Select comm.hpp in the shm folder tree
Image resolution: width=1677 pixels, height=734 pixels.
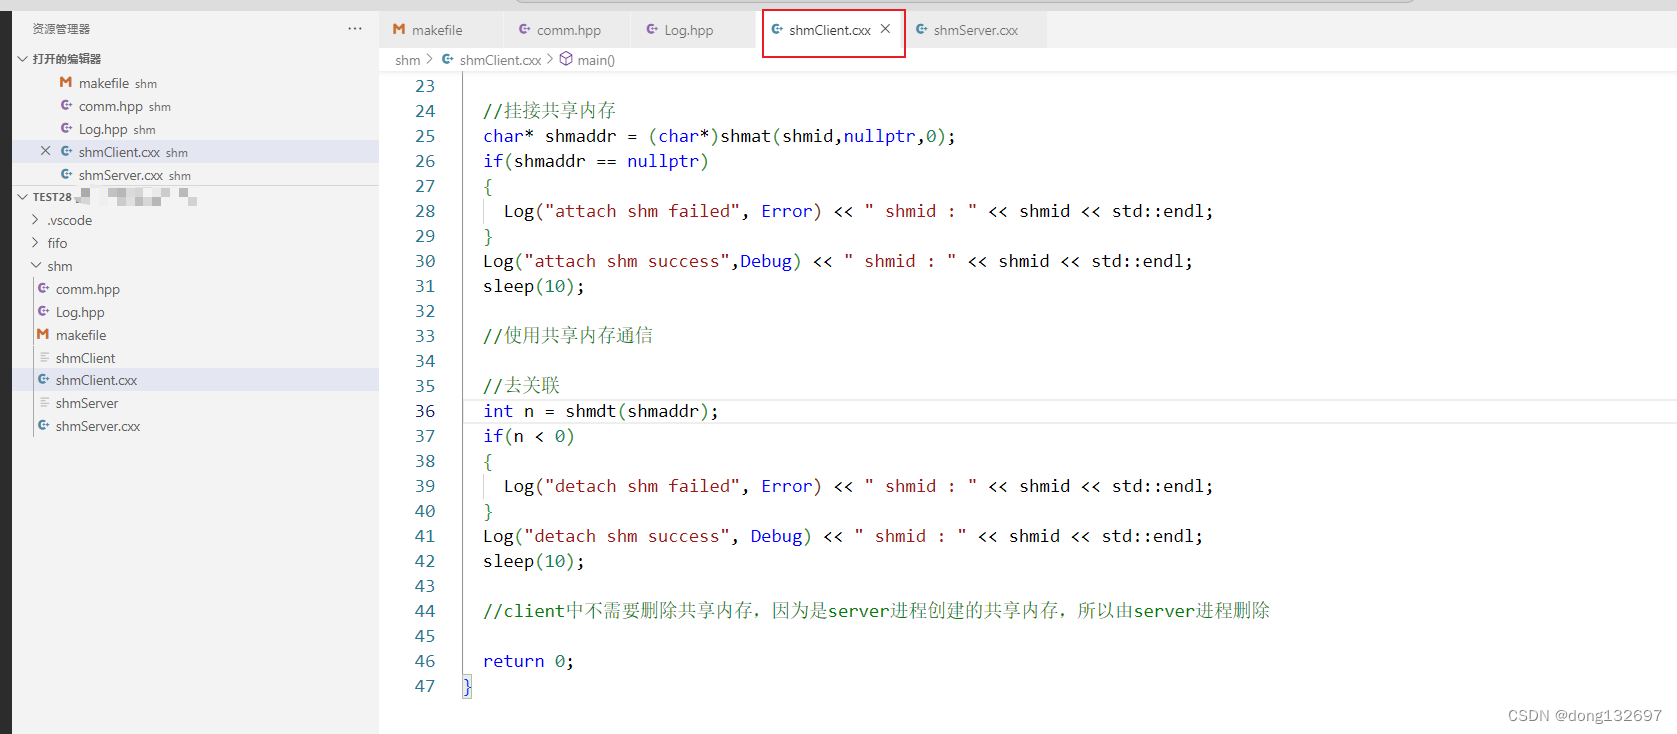point(195,289)
